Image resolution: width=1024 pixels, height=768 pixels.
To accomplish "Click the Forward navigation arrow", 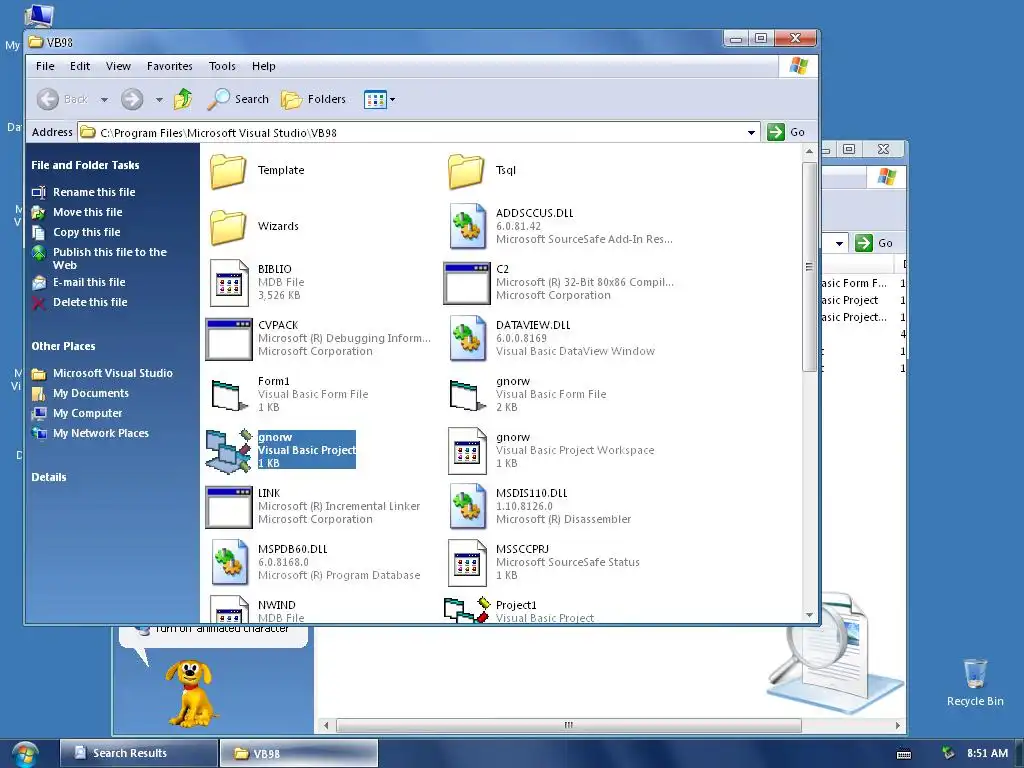I will [132, 99].
